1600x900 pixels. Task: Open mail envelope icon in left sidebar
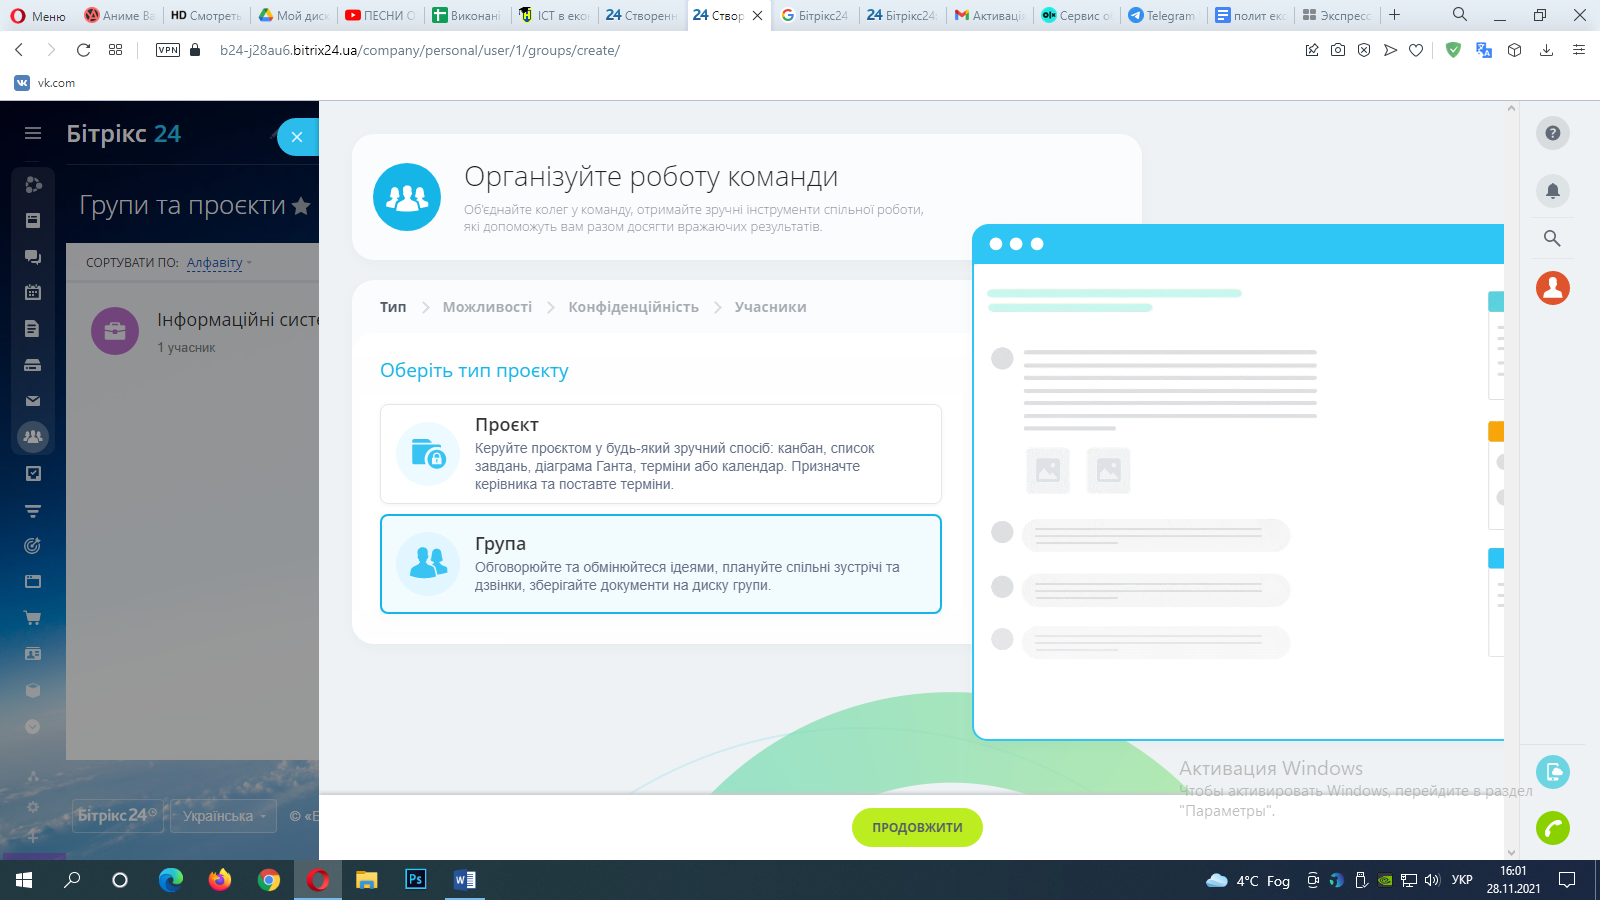pyautogui.click(x=33, y=401)
